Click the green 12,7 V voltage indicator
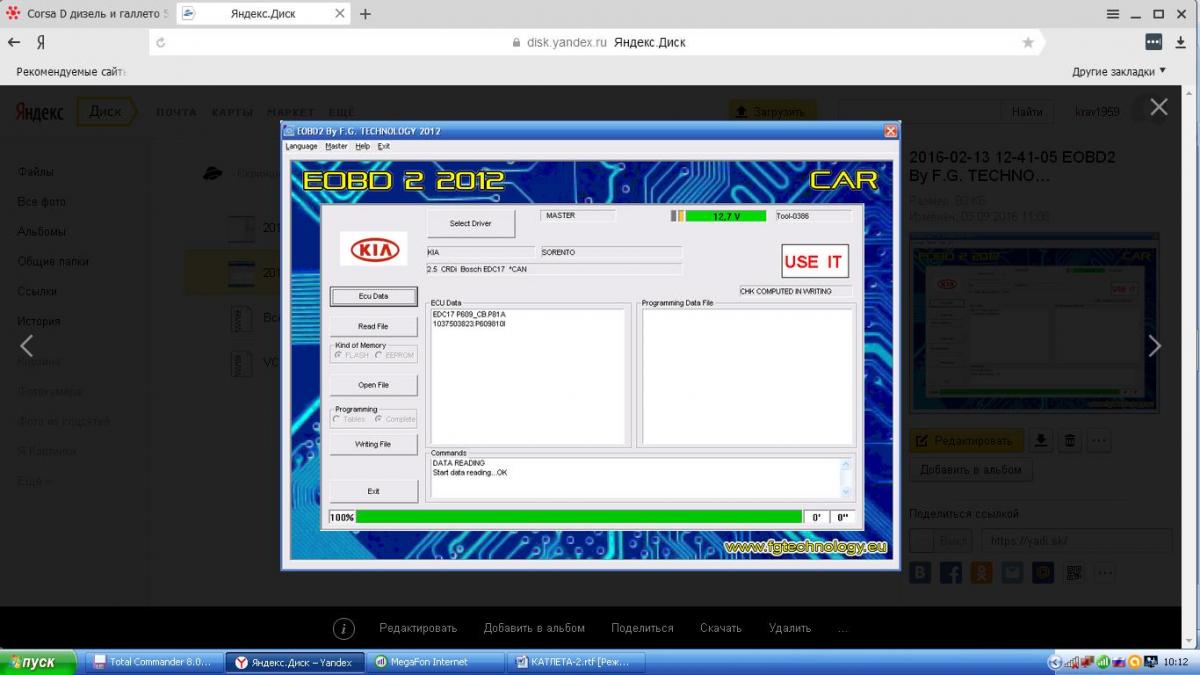1200x675 pixels. coord(726,216)
